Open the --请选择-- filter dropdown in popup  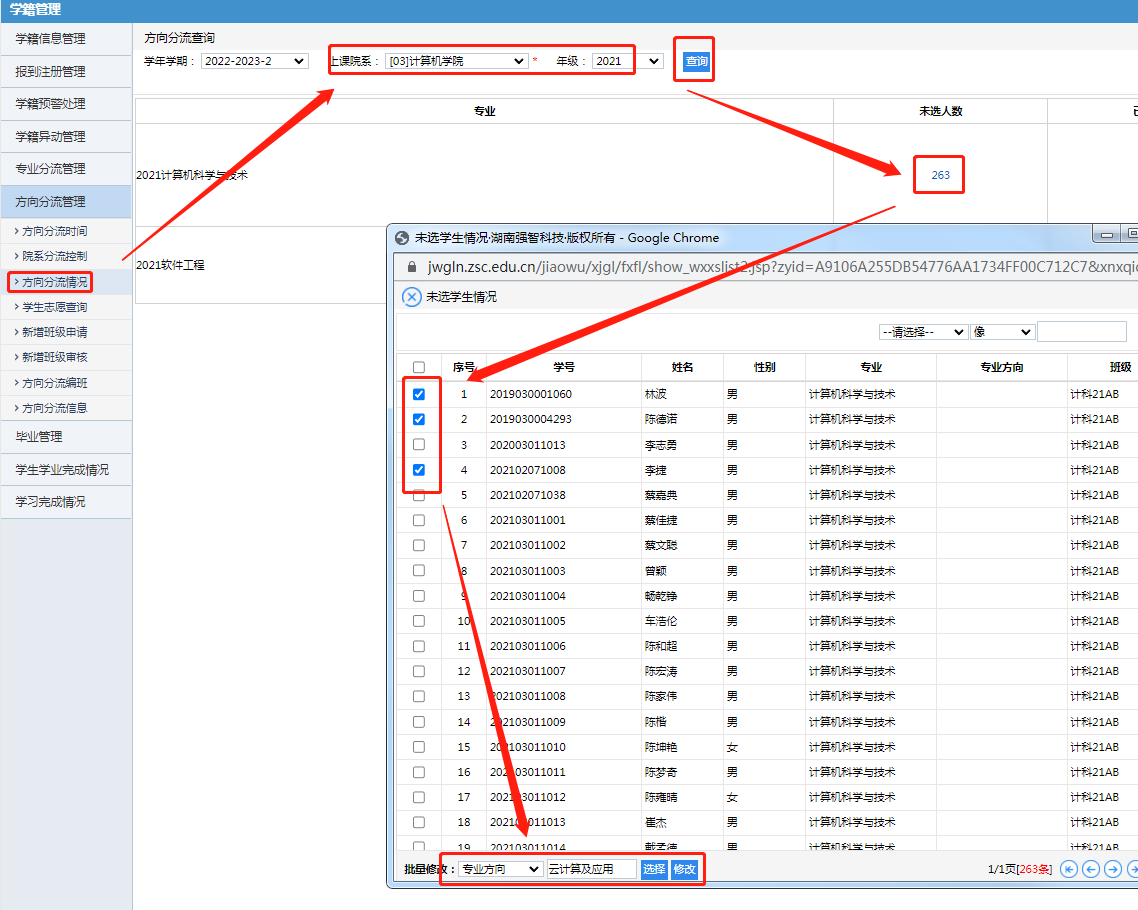click(x=923, y=332)
